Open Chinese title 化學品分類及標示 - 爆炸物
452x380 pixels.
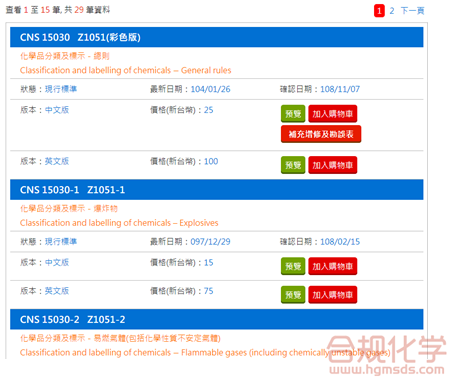tap(69, 209)
